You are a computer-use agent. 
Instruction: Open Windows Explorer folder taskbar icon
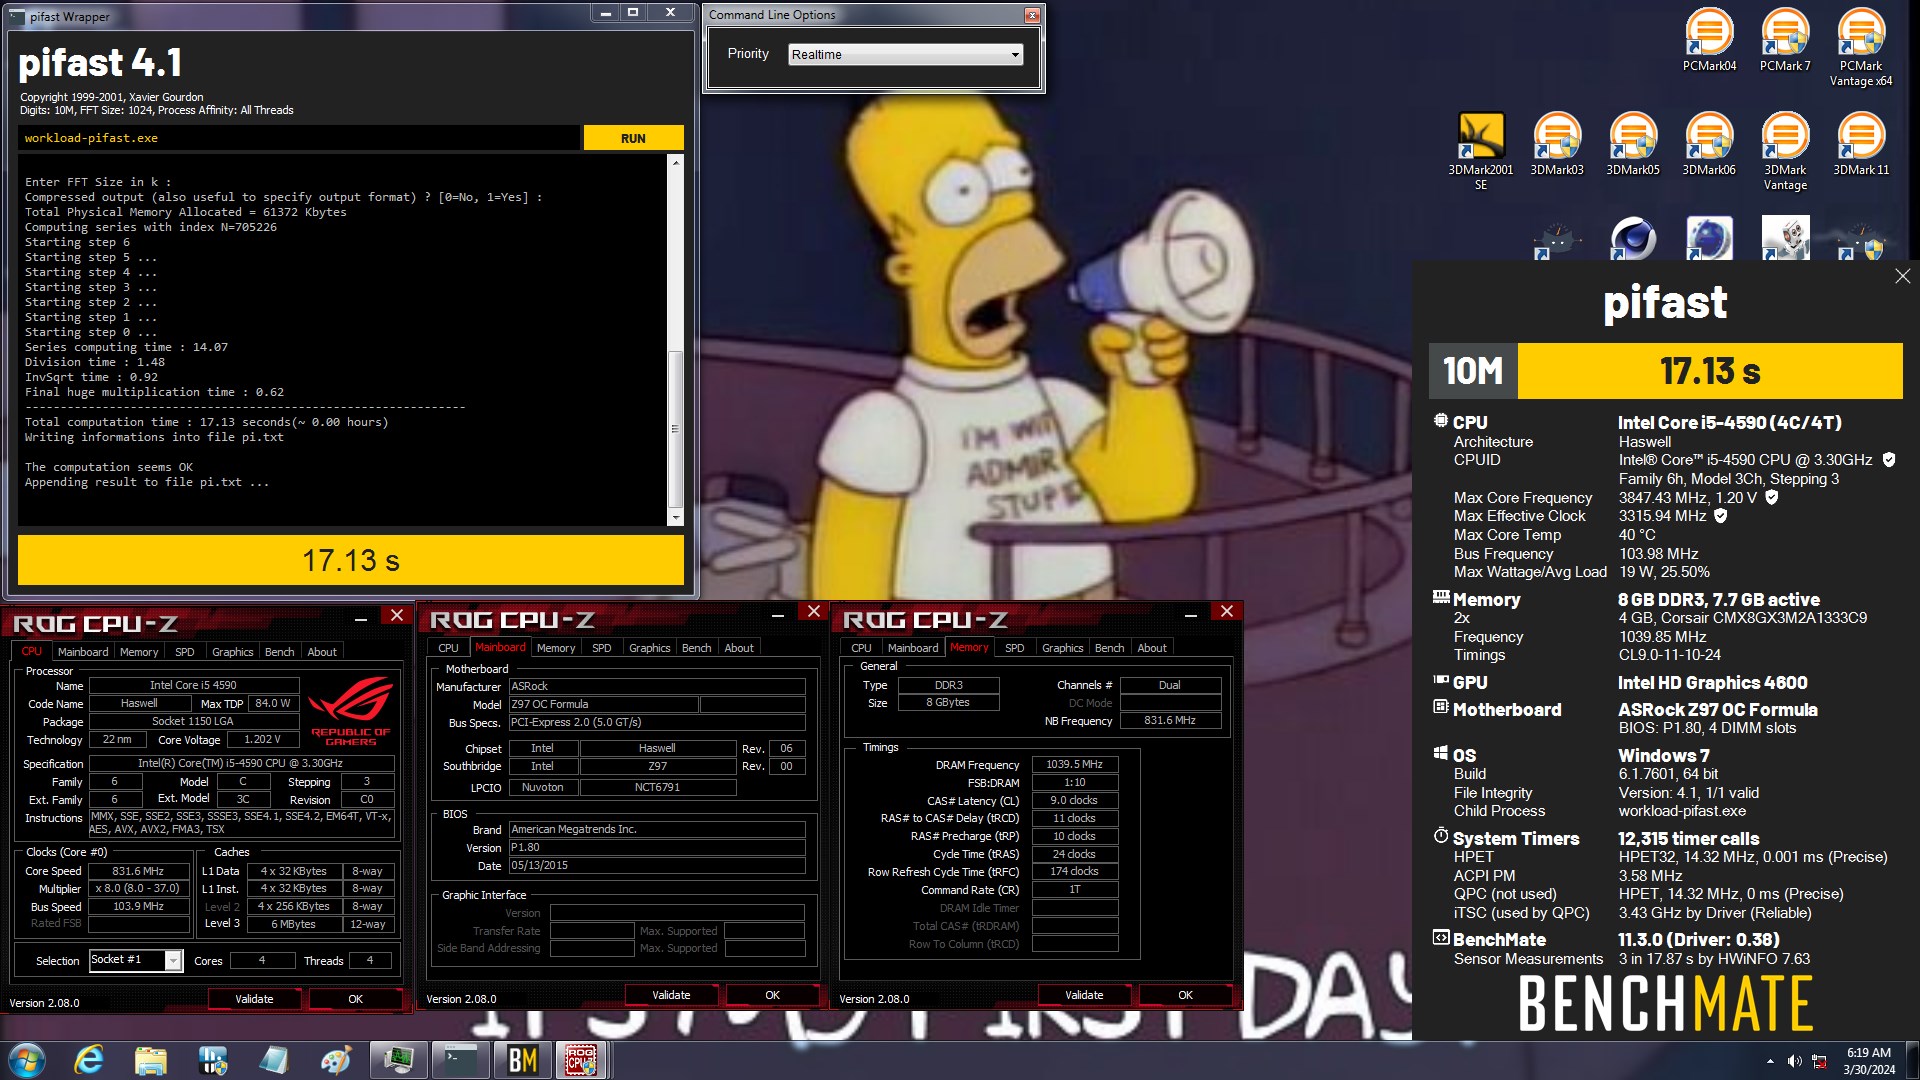151,1060
